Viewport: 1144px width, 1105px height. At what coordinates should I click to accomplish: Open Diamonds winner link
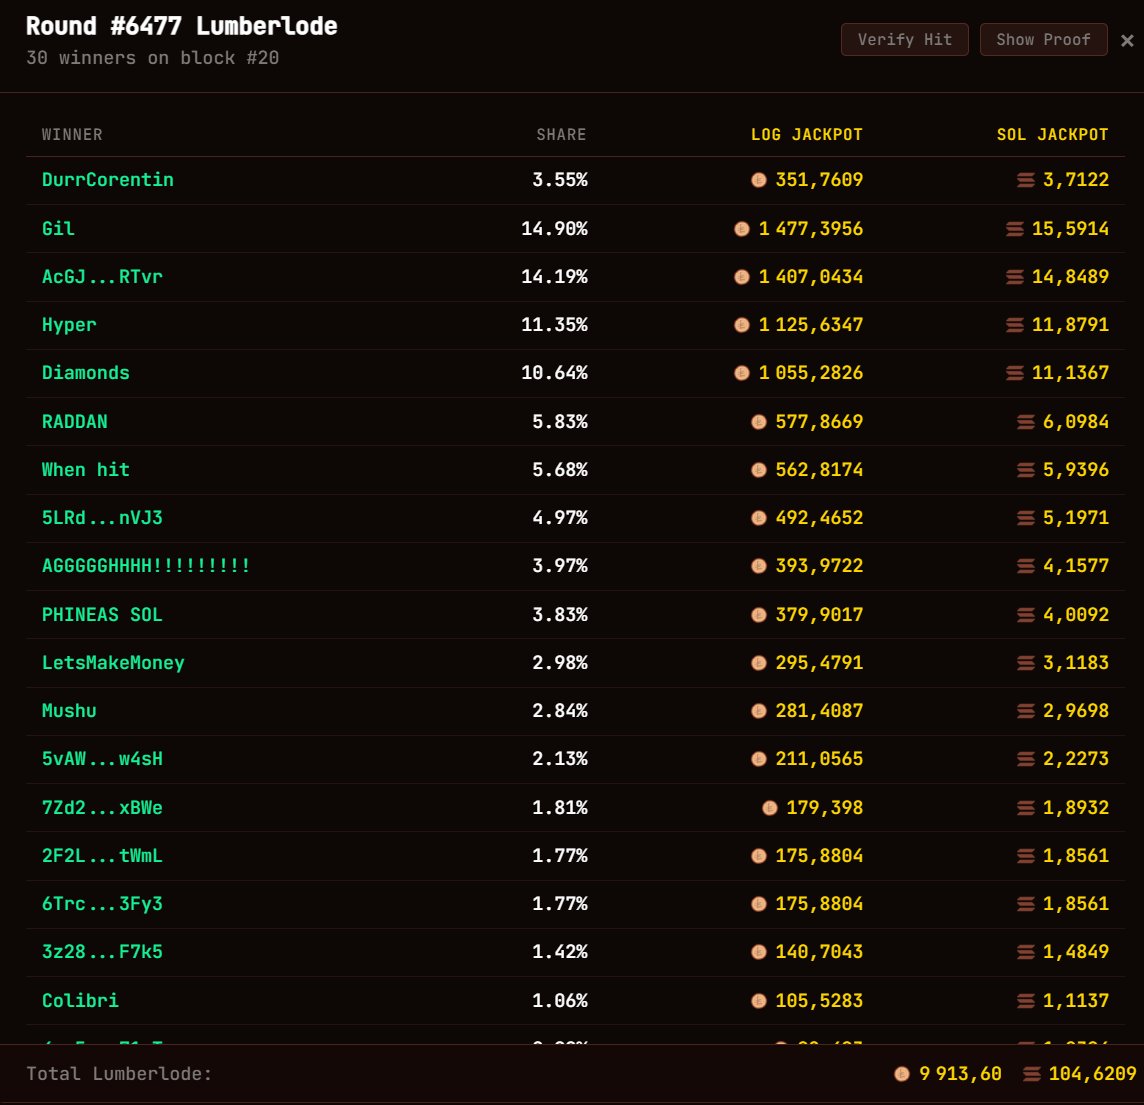pos(85,373)
